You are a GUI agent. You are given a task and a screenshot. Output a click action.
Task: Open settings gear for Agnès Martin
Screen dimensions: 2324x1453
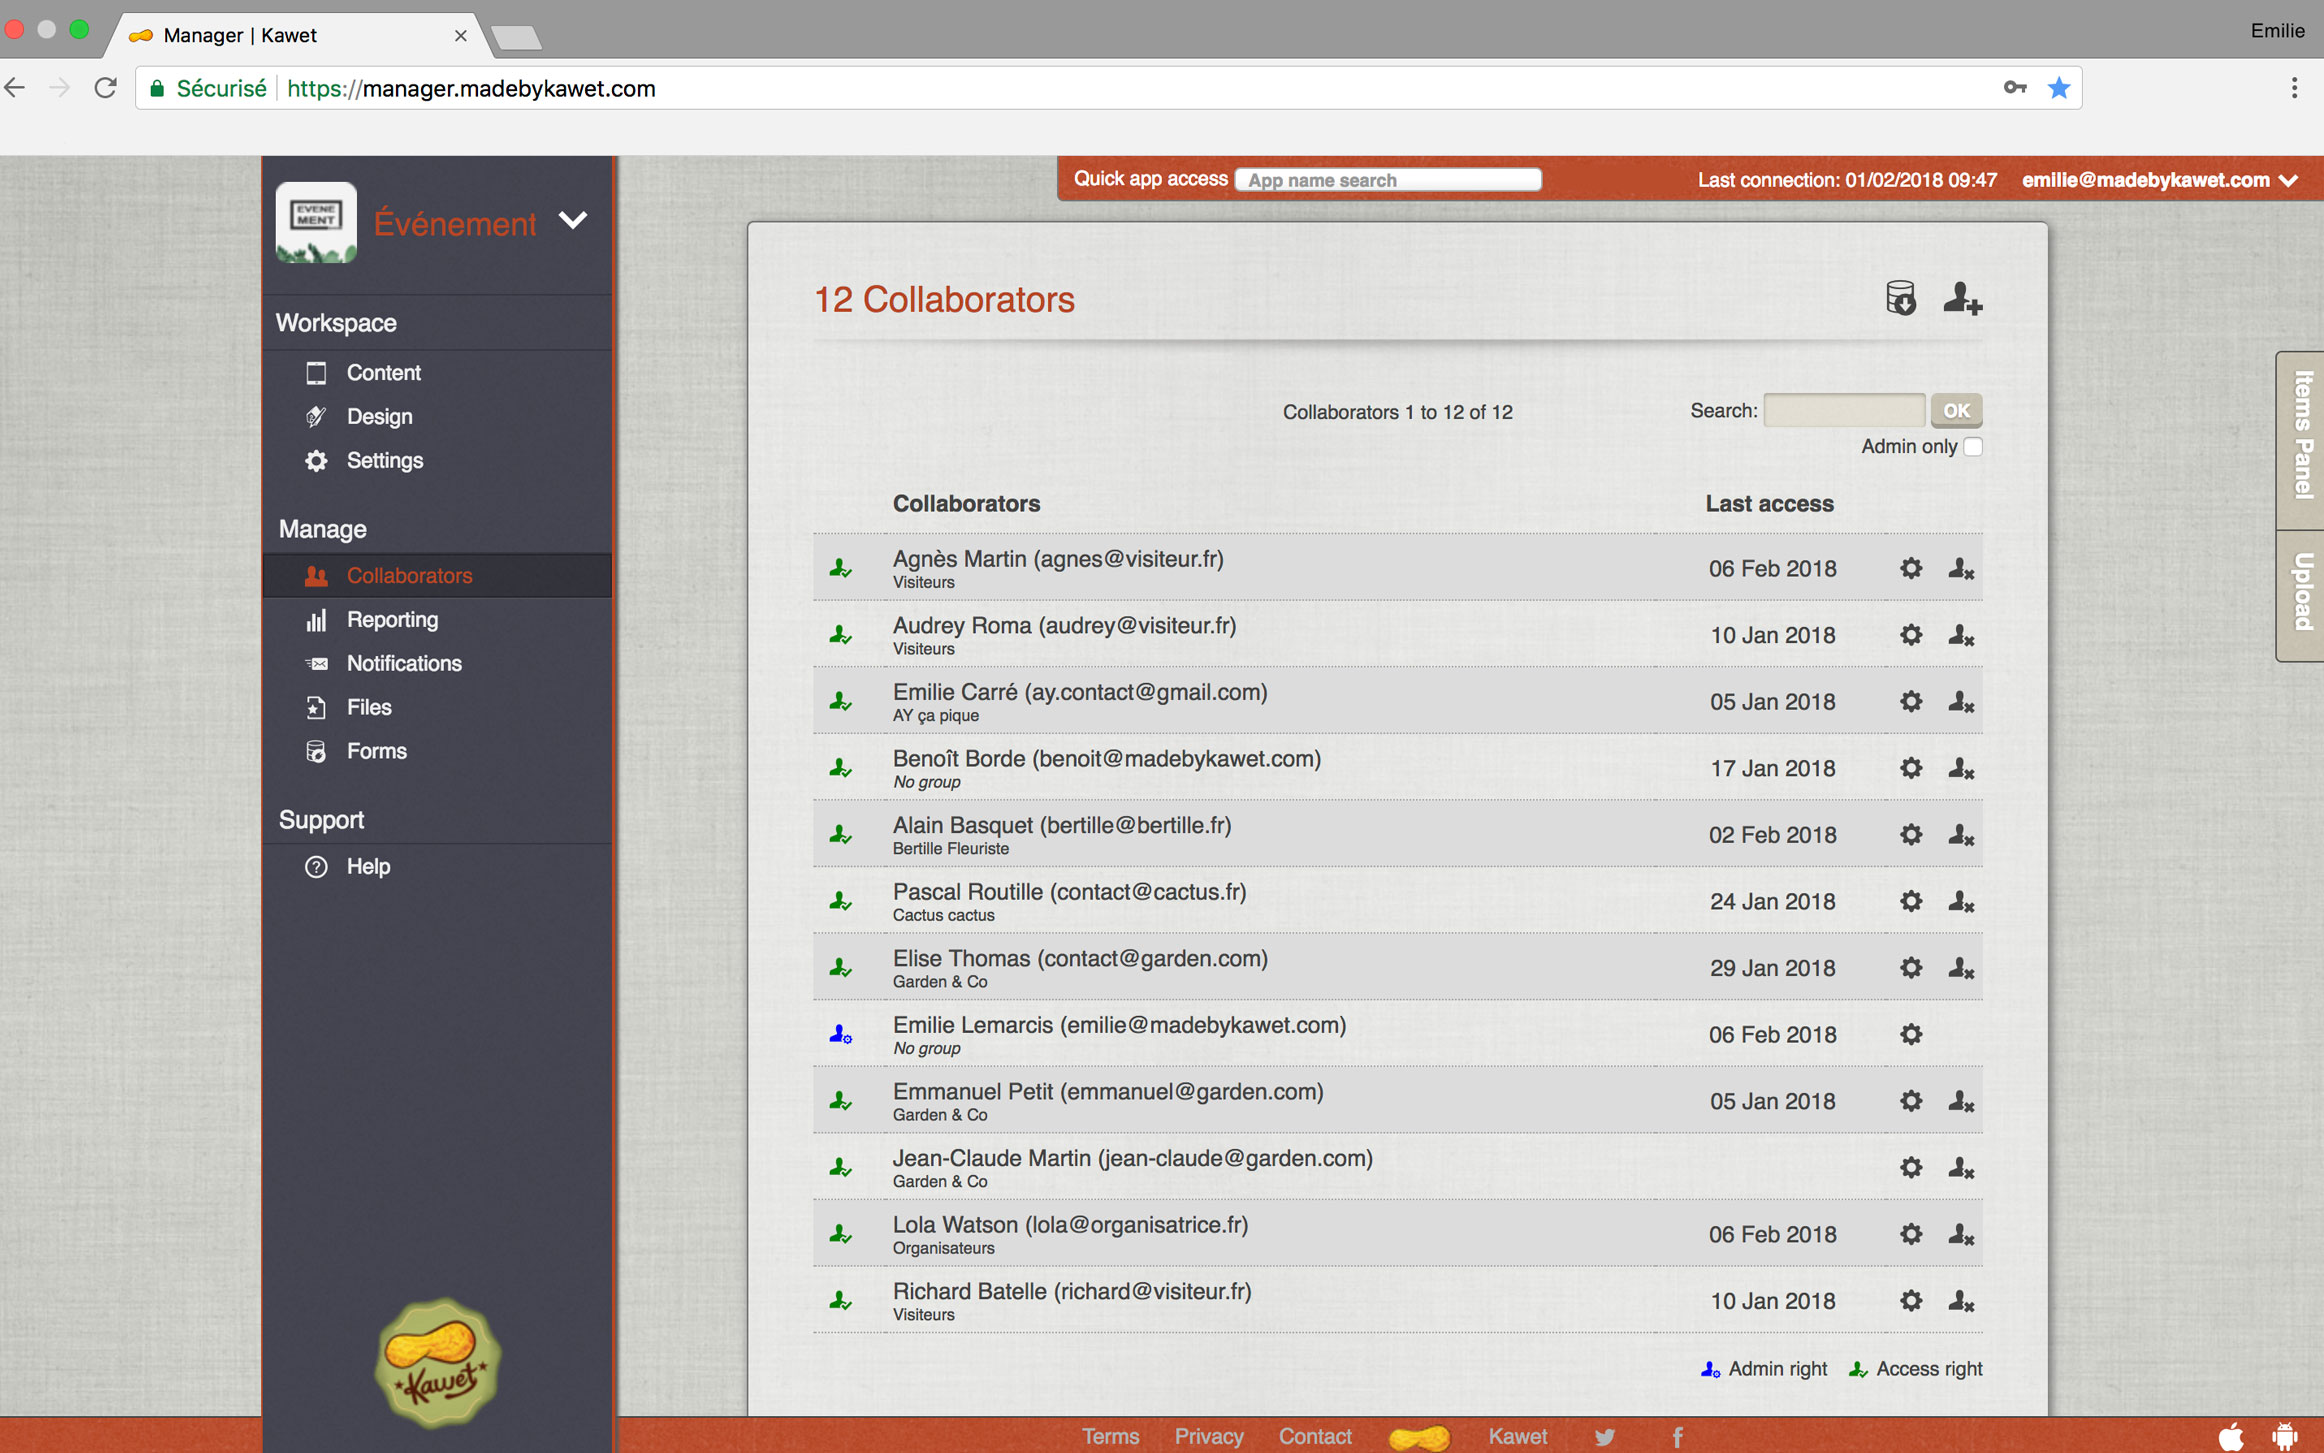pyautogui.click(x=1910, y=568)
